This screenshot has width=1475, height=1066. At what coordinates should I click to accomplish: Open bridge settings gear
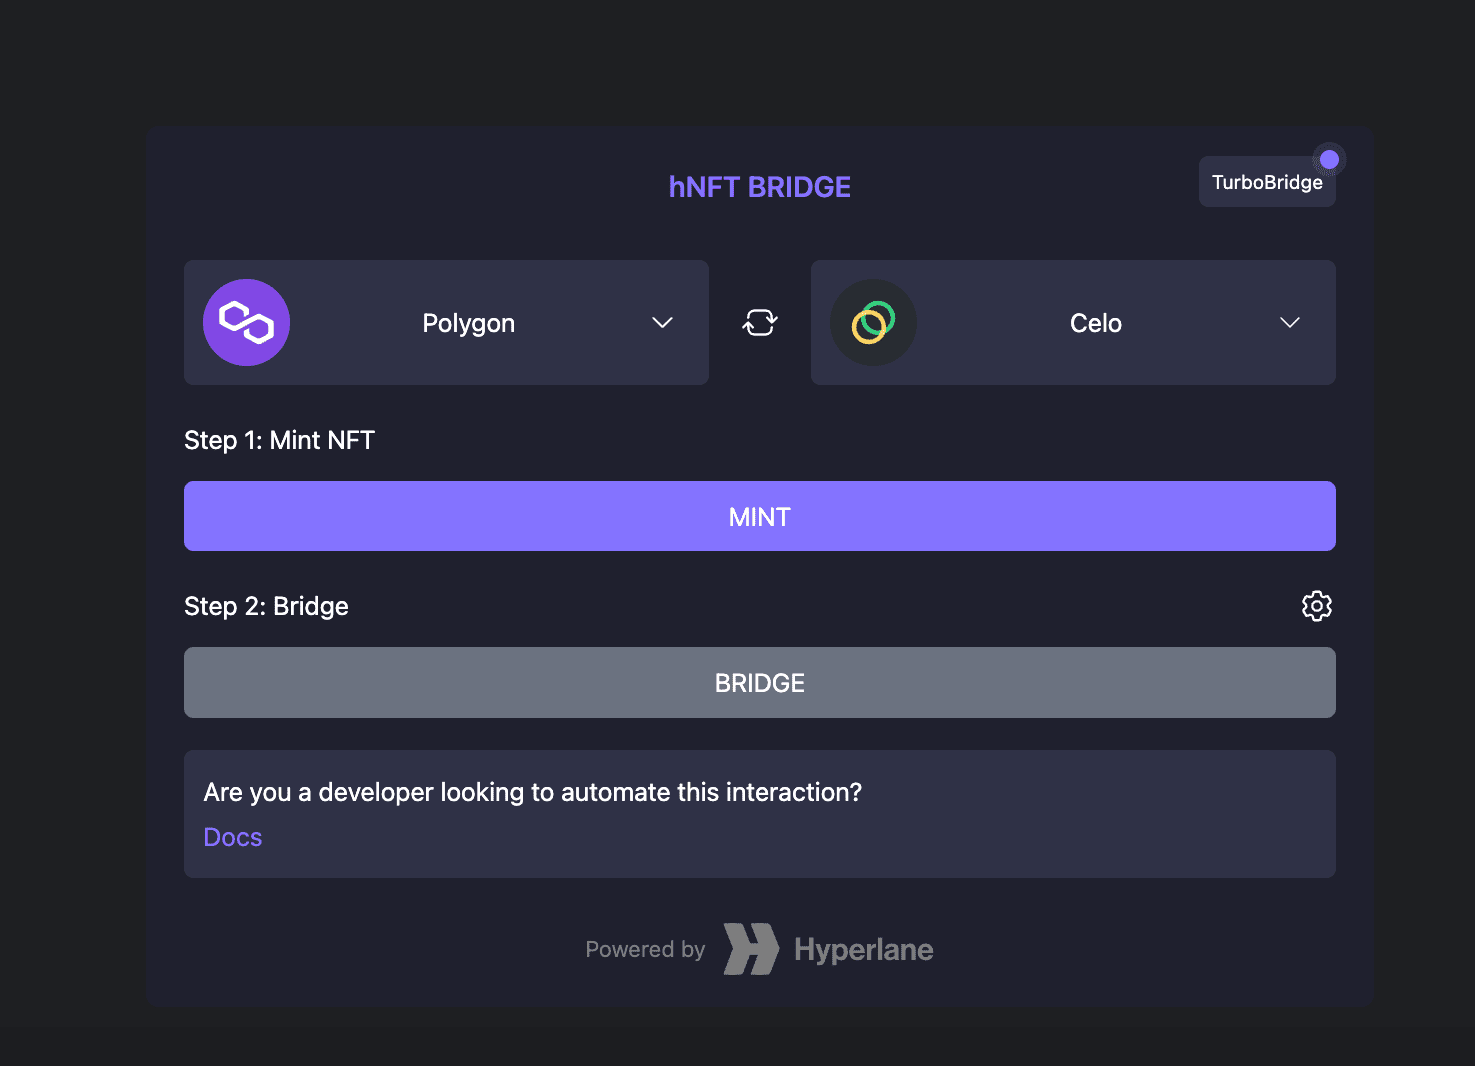point(1316,606)
